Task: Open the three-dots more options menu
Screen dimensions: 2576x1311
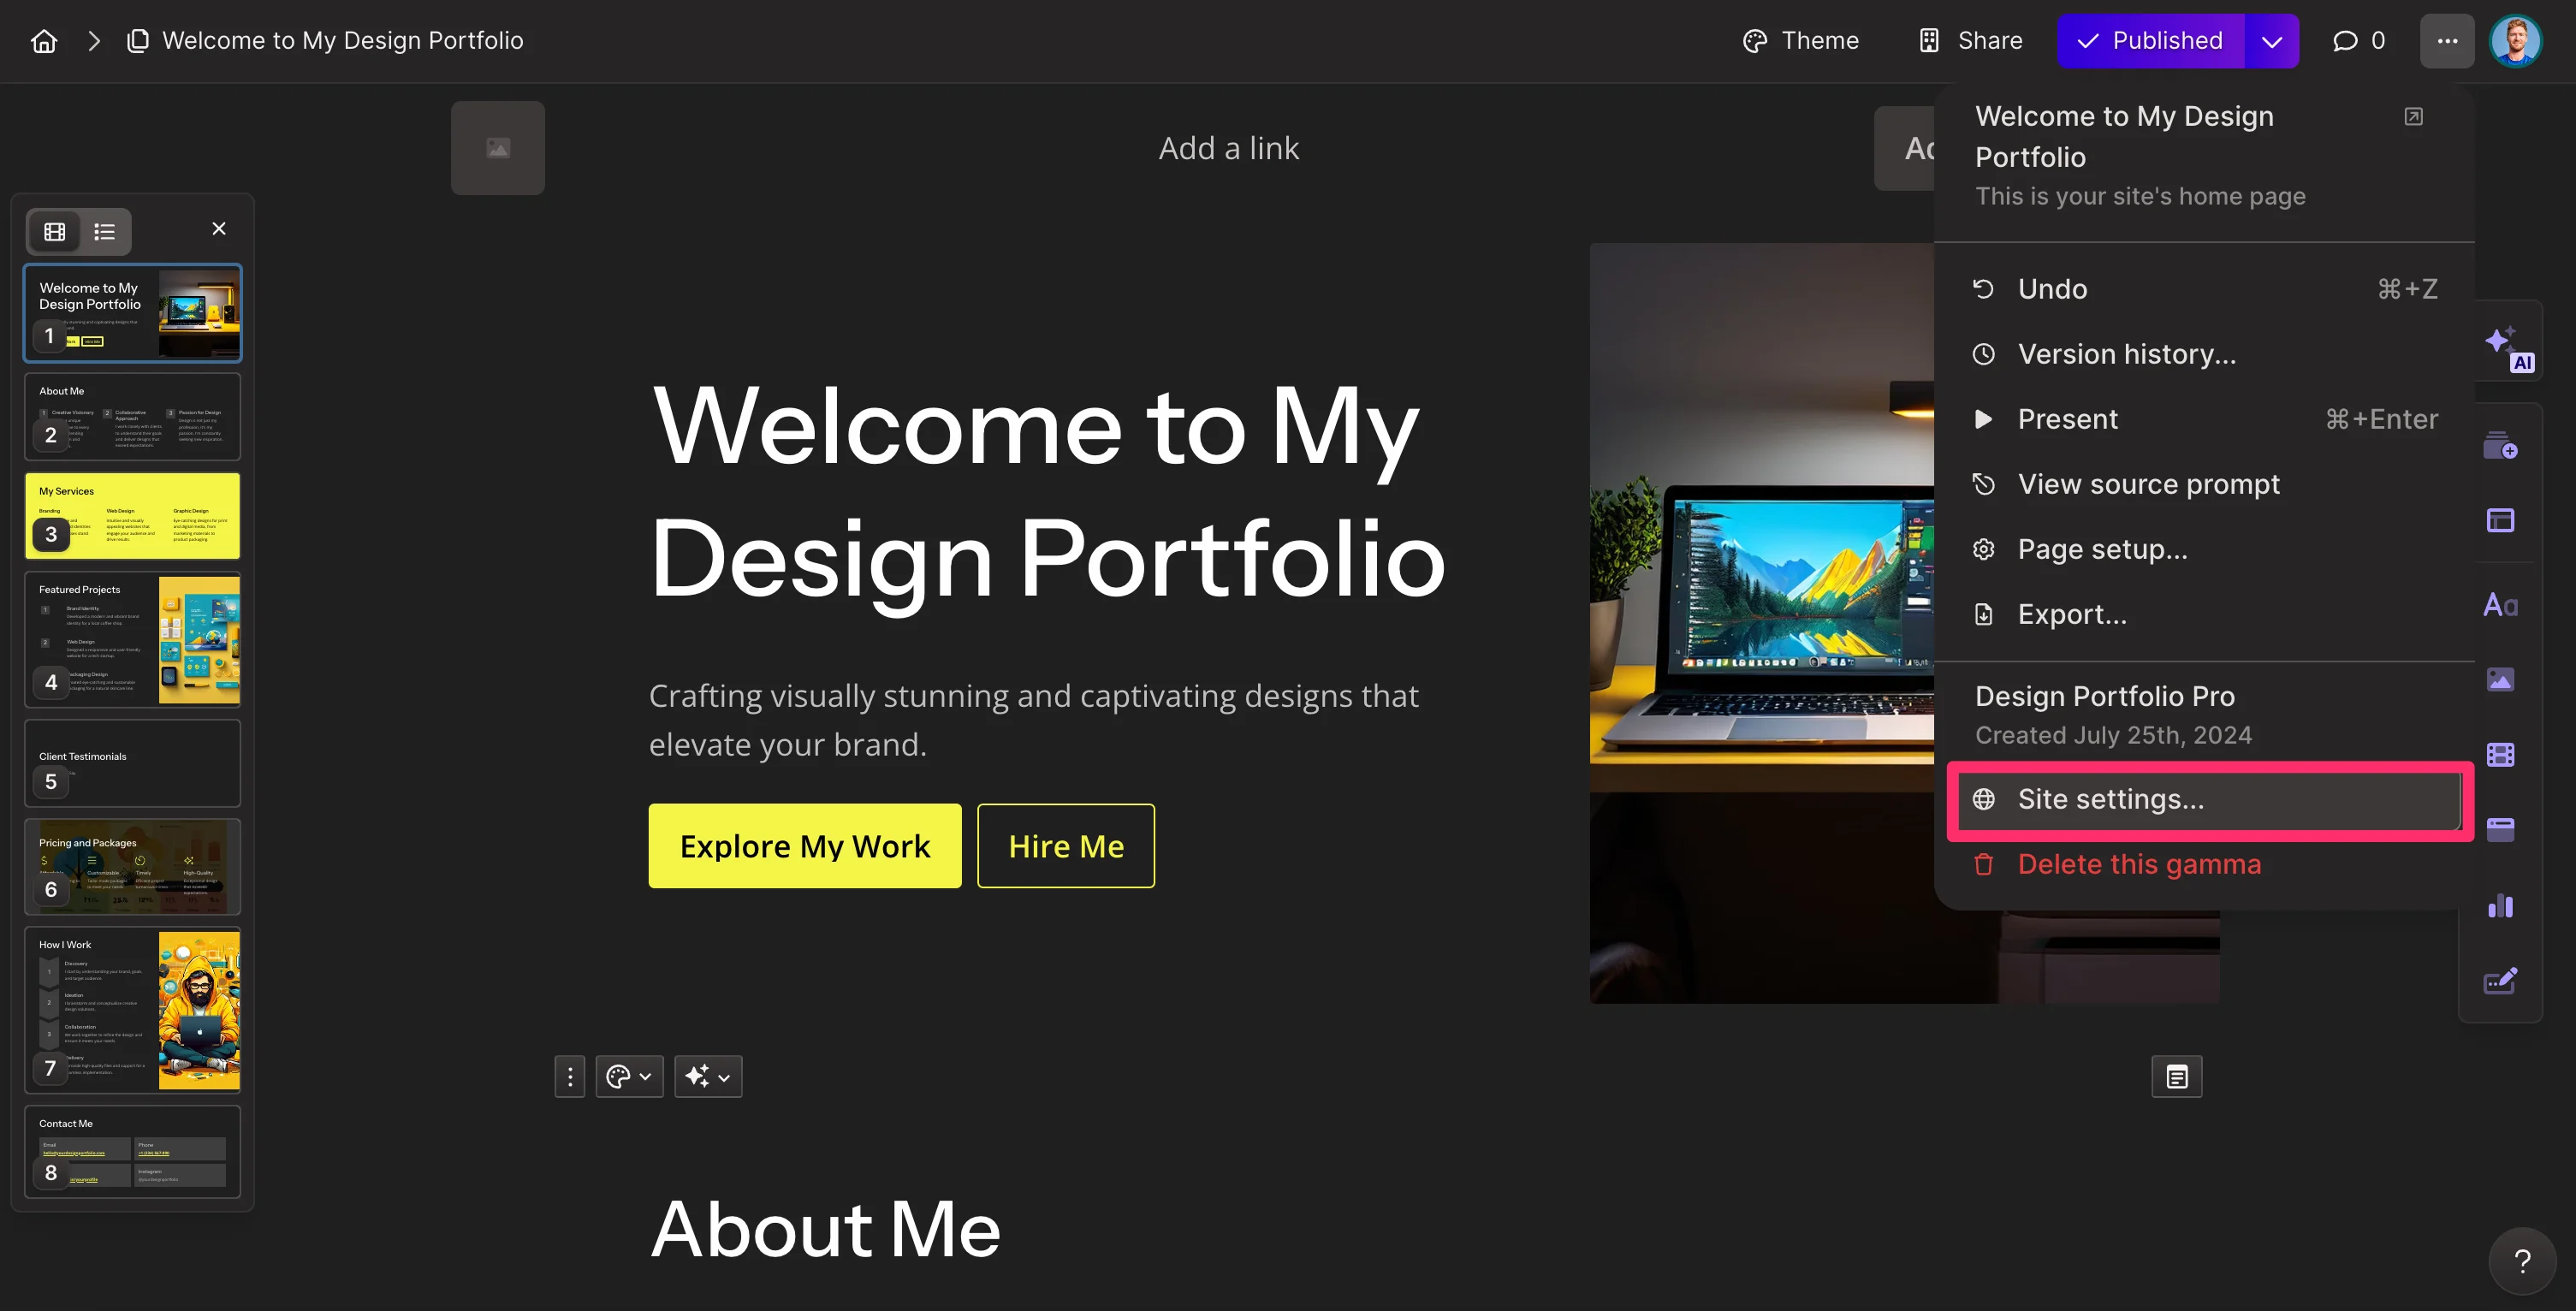Action: 2447,41
